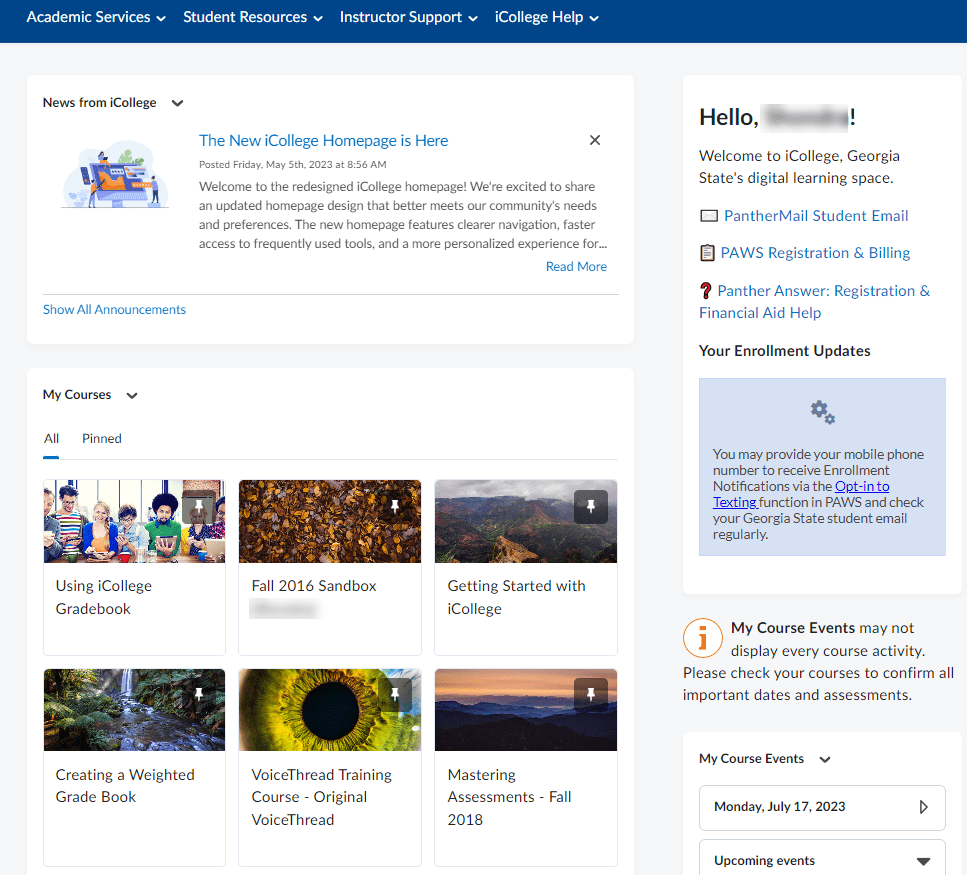Unpin the Mastering Assessments Fall 2018 course
The width and height of the screenshot is (967, 875).
coord(591,695)
